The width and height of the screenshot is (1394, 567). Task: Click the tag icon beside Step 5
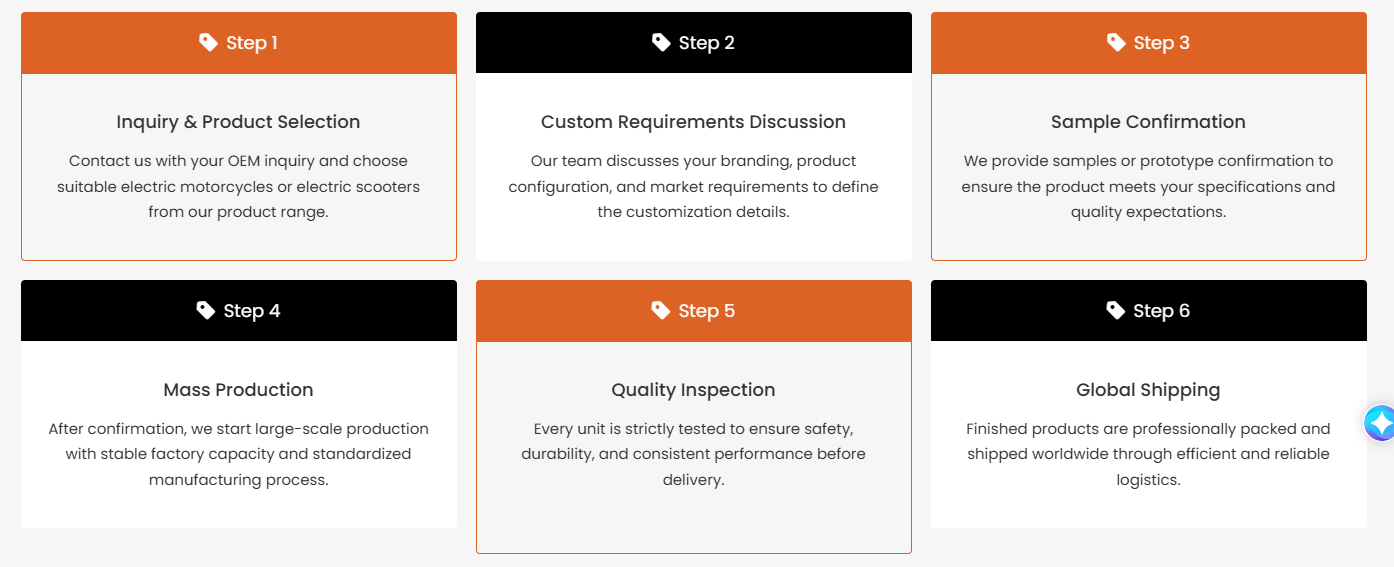pos(661,310)
